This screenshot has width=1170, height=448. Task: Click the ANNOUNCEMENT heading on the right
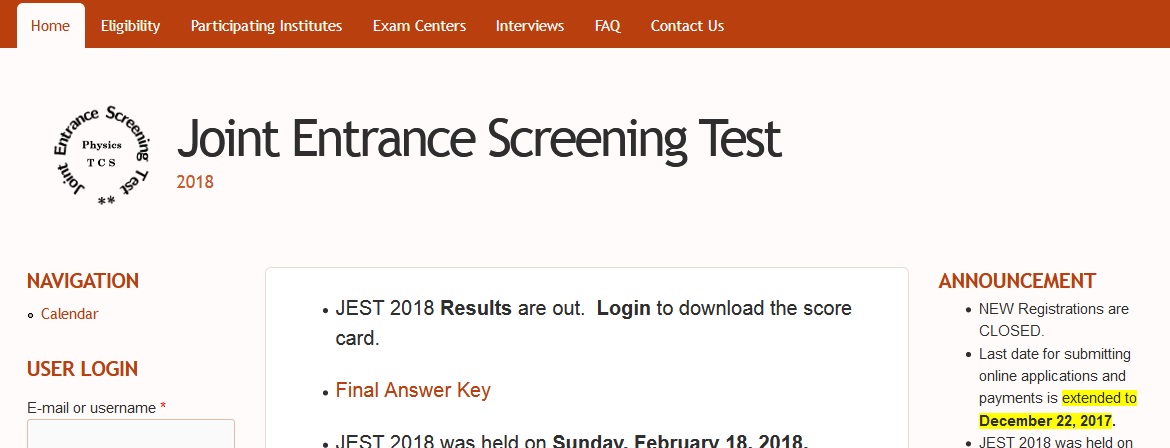[x=1017, y=281]
